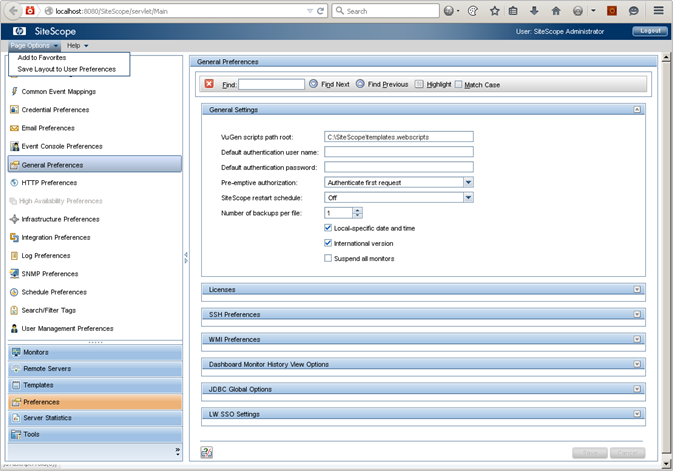673x471 pixels.
Task: Open the Help menu
Action: click(77, 46)
